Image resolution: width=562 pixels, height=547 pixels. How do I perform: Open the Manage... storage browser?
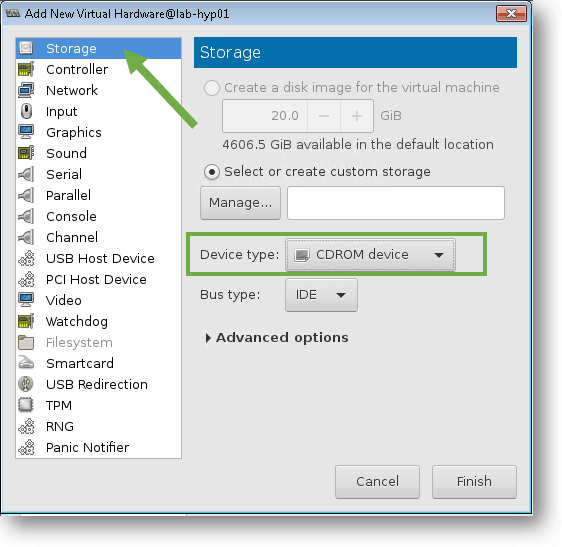[240, 203]
